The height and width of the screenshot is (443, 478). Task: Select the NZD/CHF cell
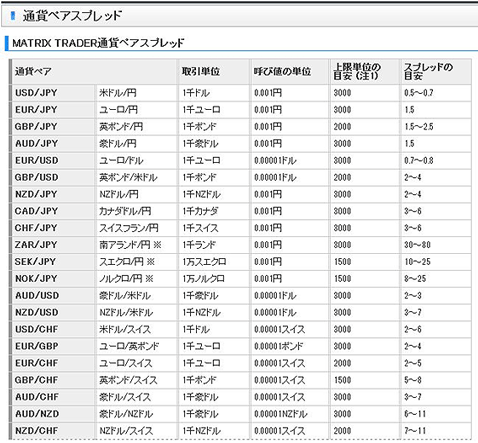(53, 431)
